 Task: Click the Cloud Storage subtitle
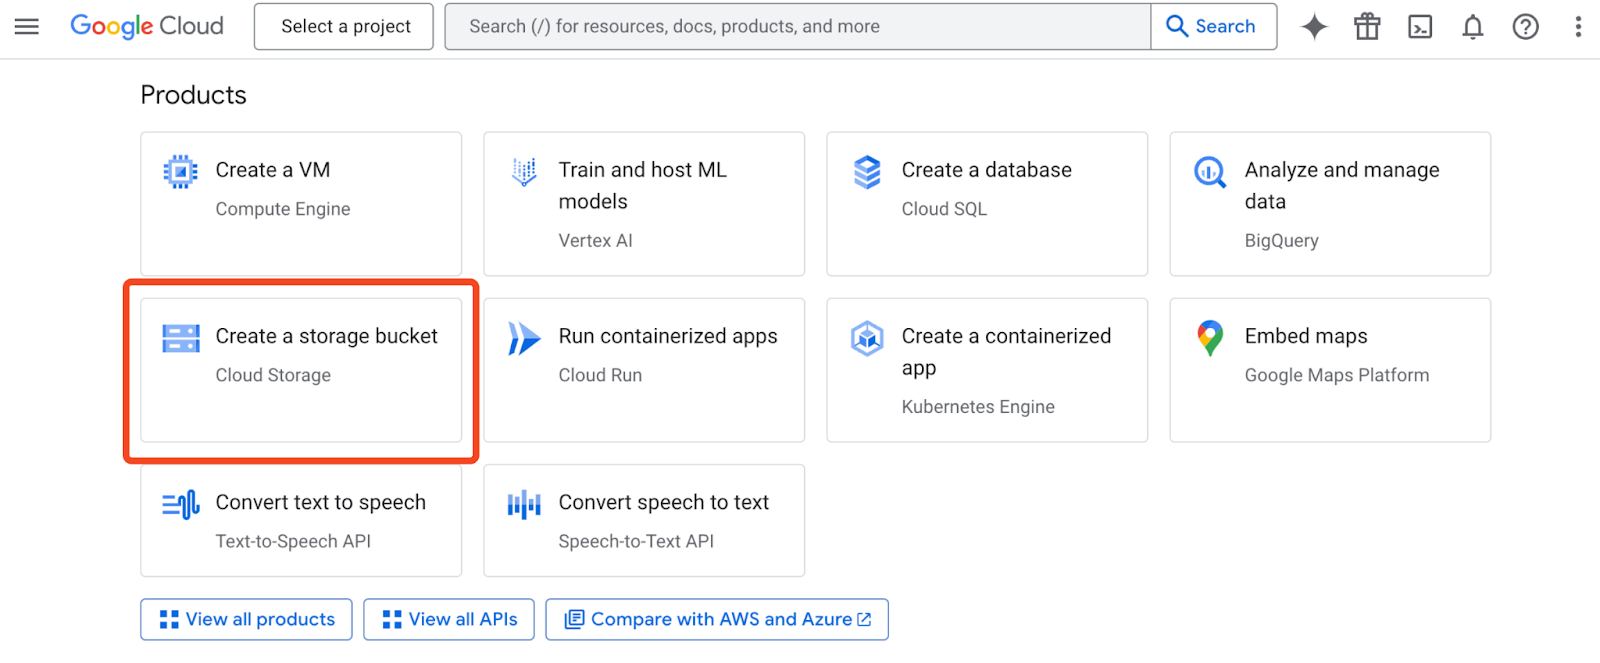pos(273,375)
